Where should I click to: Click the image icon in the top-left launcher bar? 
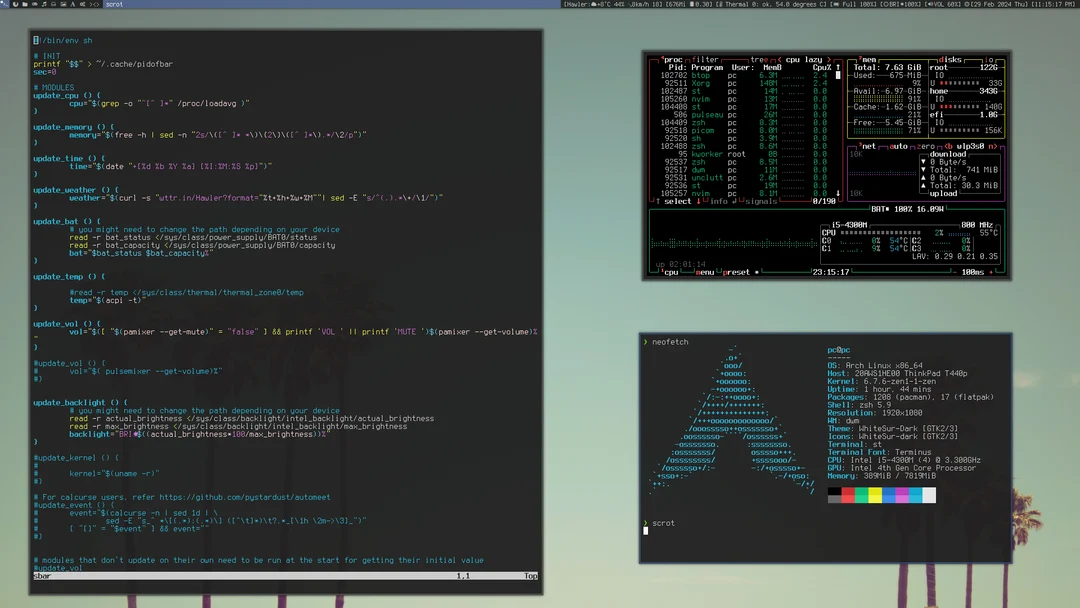tap(63, 5)
